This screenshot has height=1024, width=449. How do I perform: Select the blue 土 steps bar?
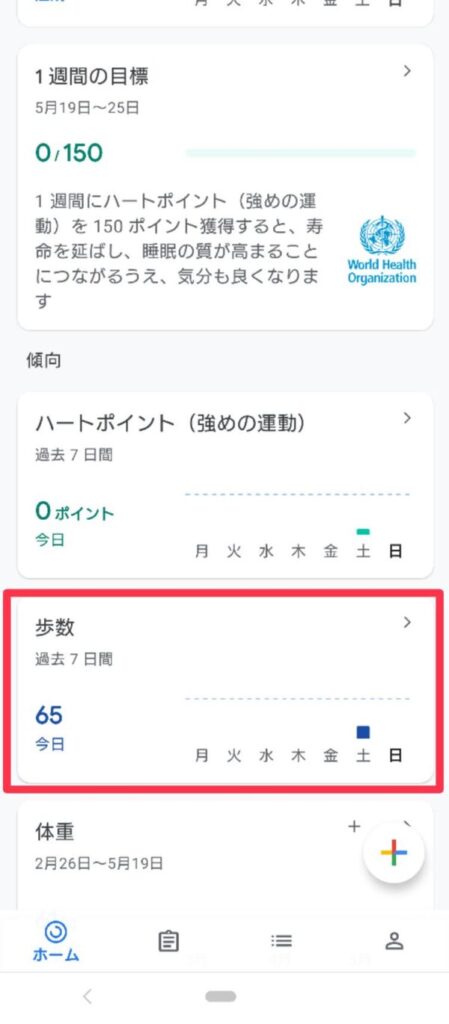point(364,732)
